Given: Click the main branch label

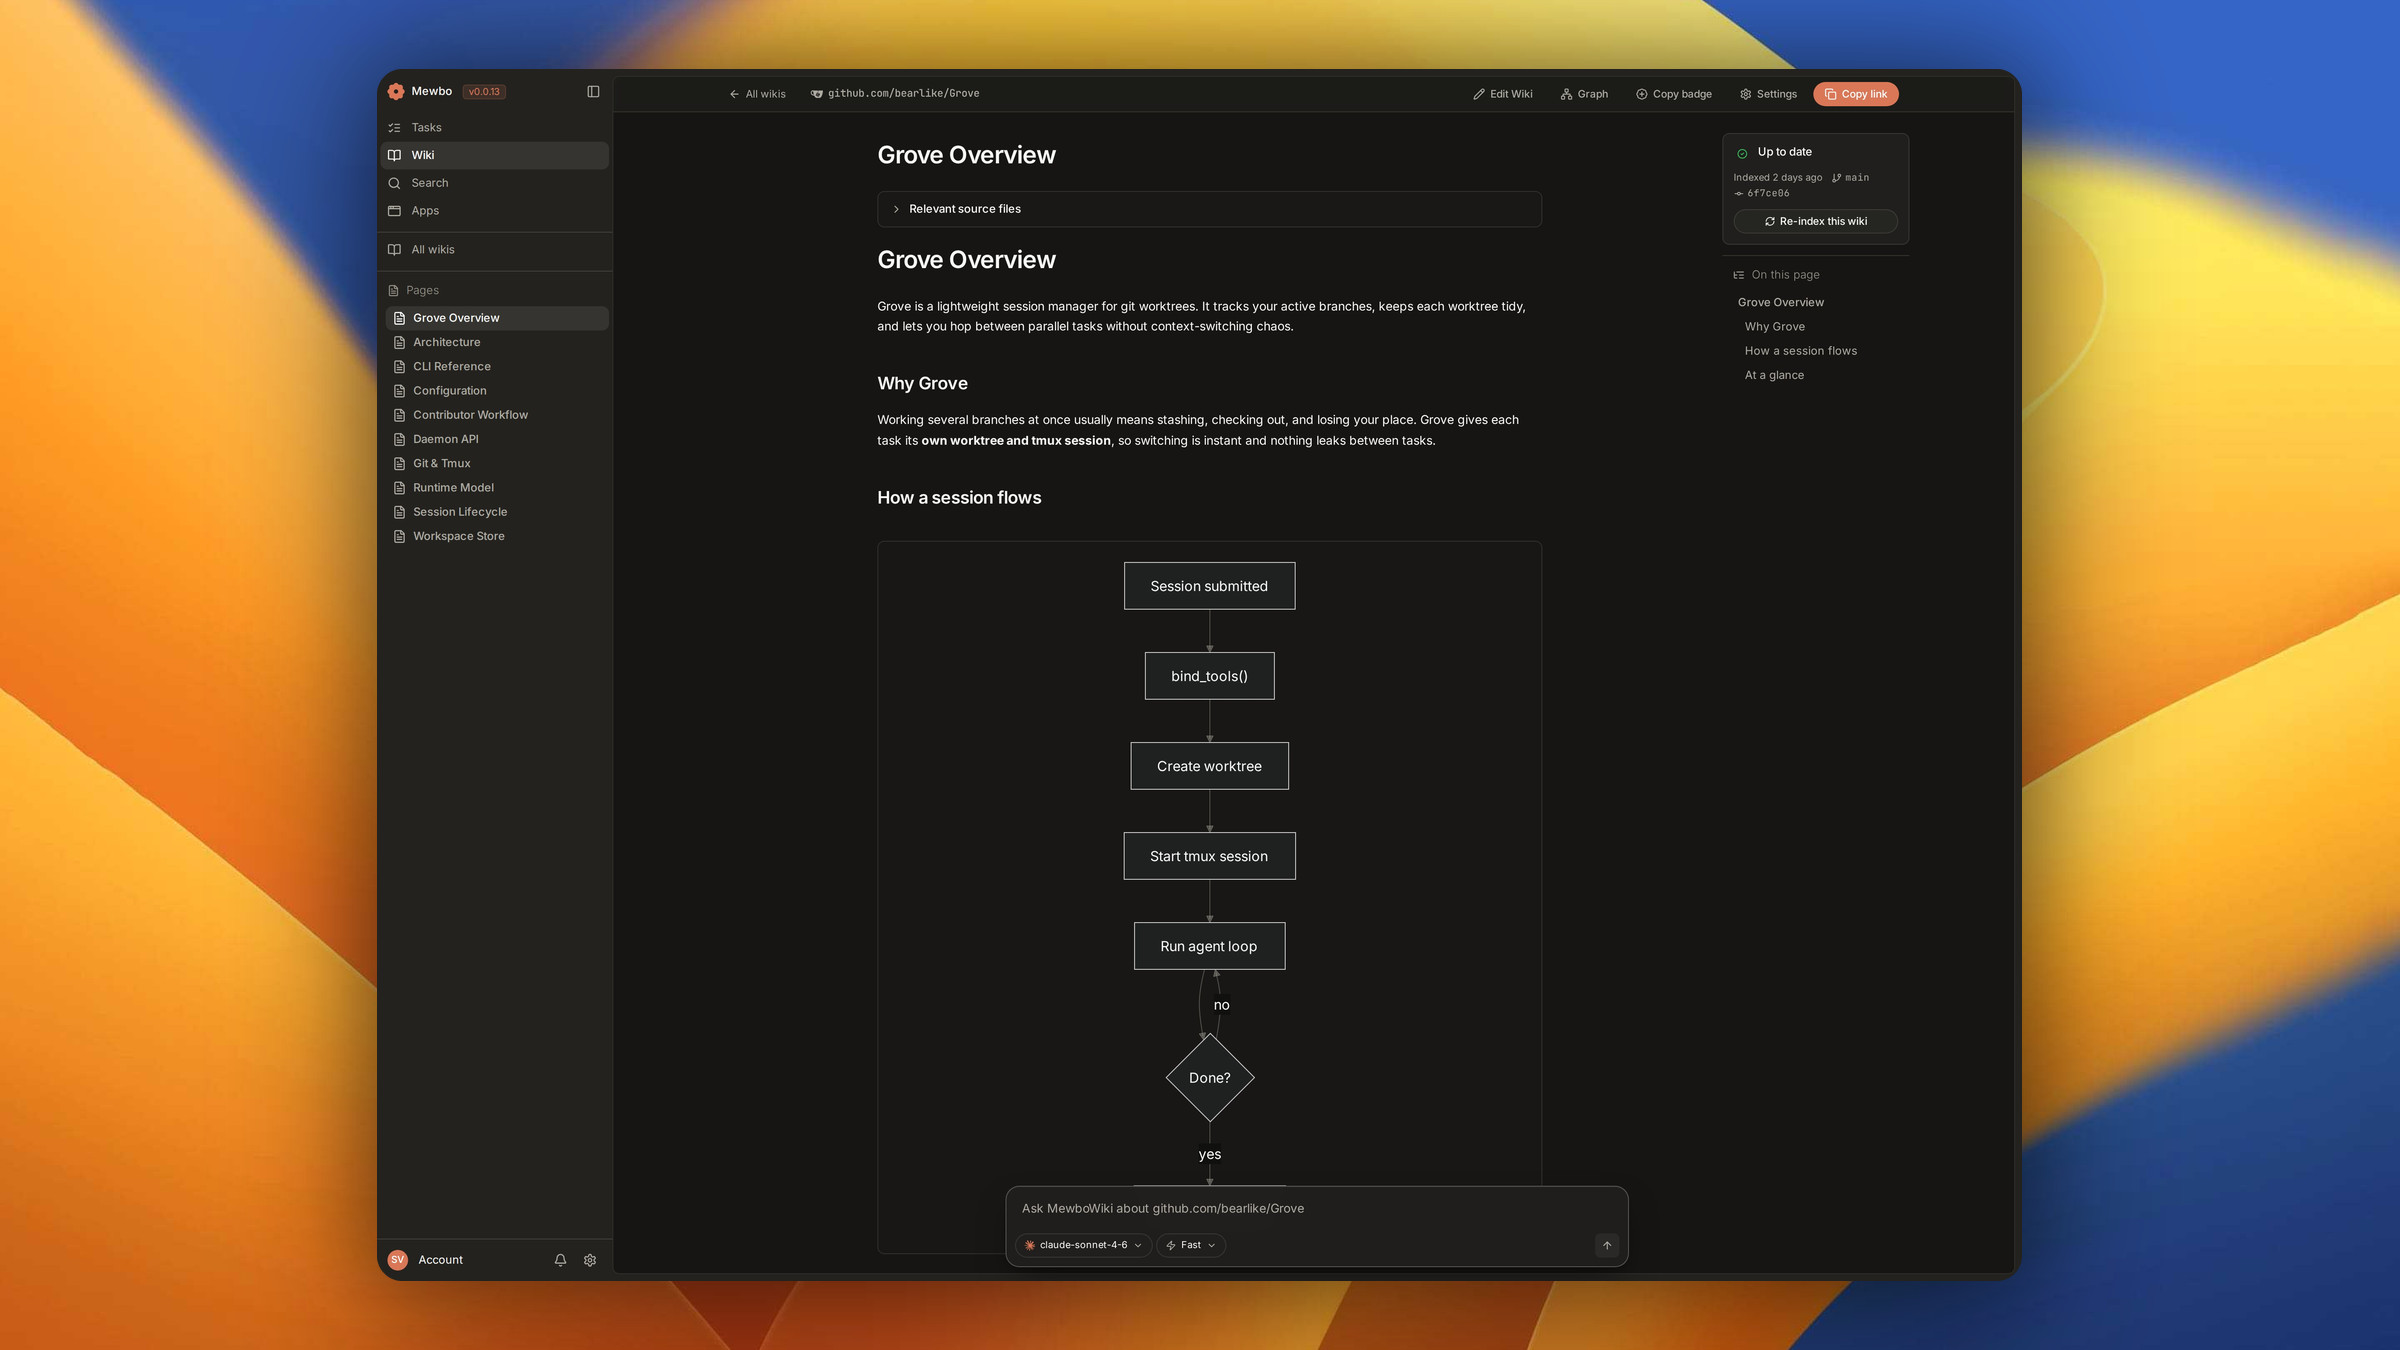Looking at the screenshot, I should pyautogui.click(x=1850, y=178).
